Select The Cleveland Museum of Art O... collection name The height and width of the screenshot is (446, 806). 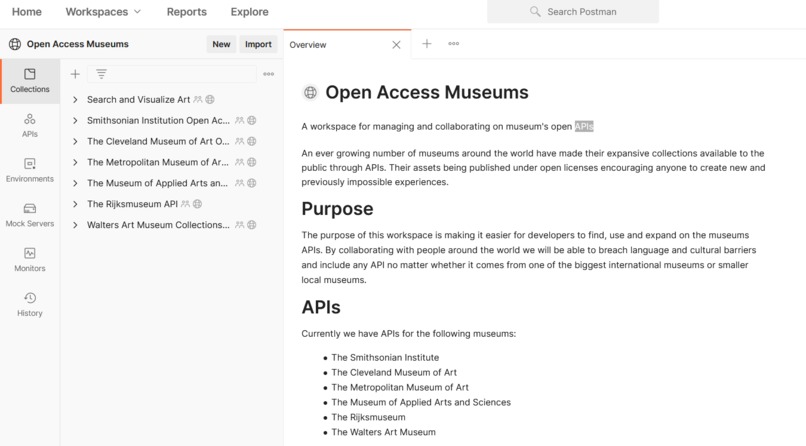pyautogui.click(x=158, y=141)
